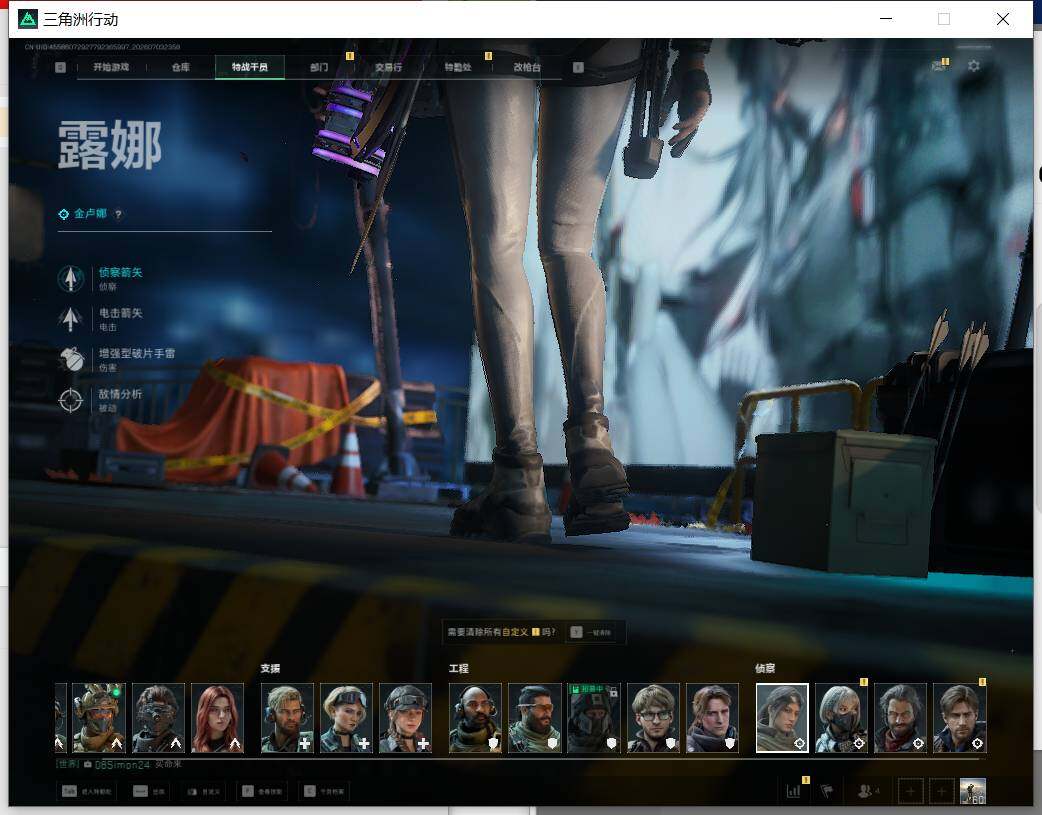Viewport: 1042px width, 815px height.
Task: Click the 一键清除 clear button
Action: click(590, 632)
